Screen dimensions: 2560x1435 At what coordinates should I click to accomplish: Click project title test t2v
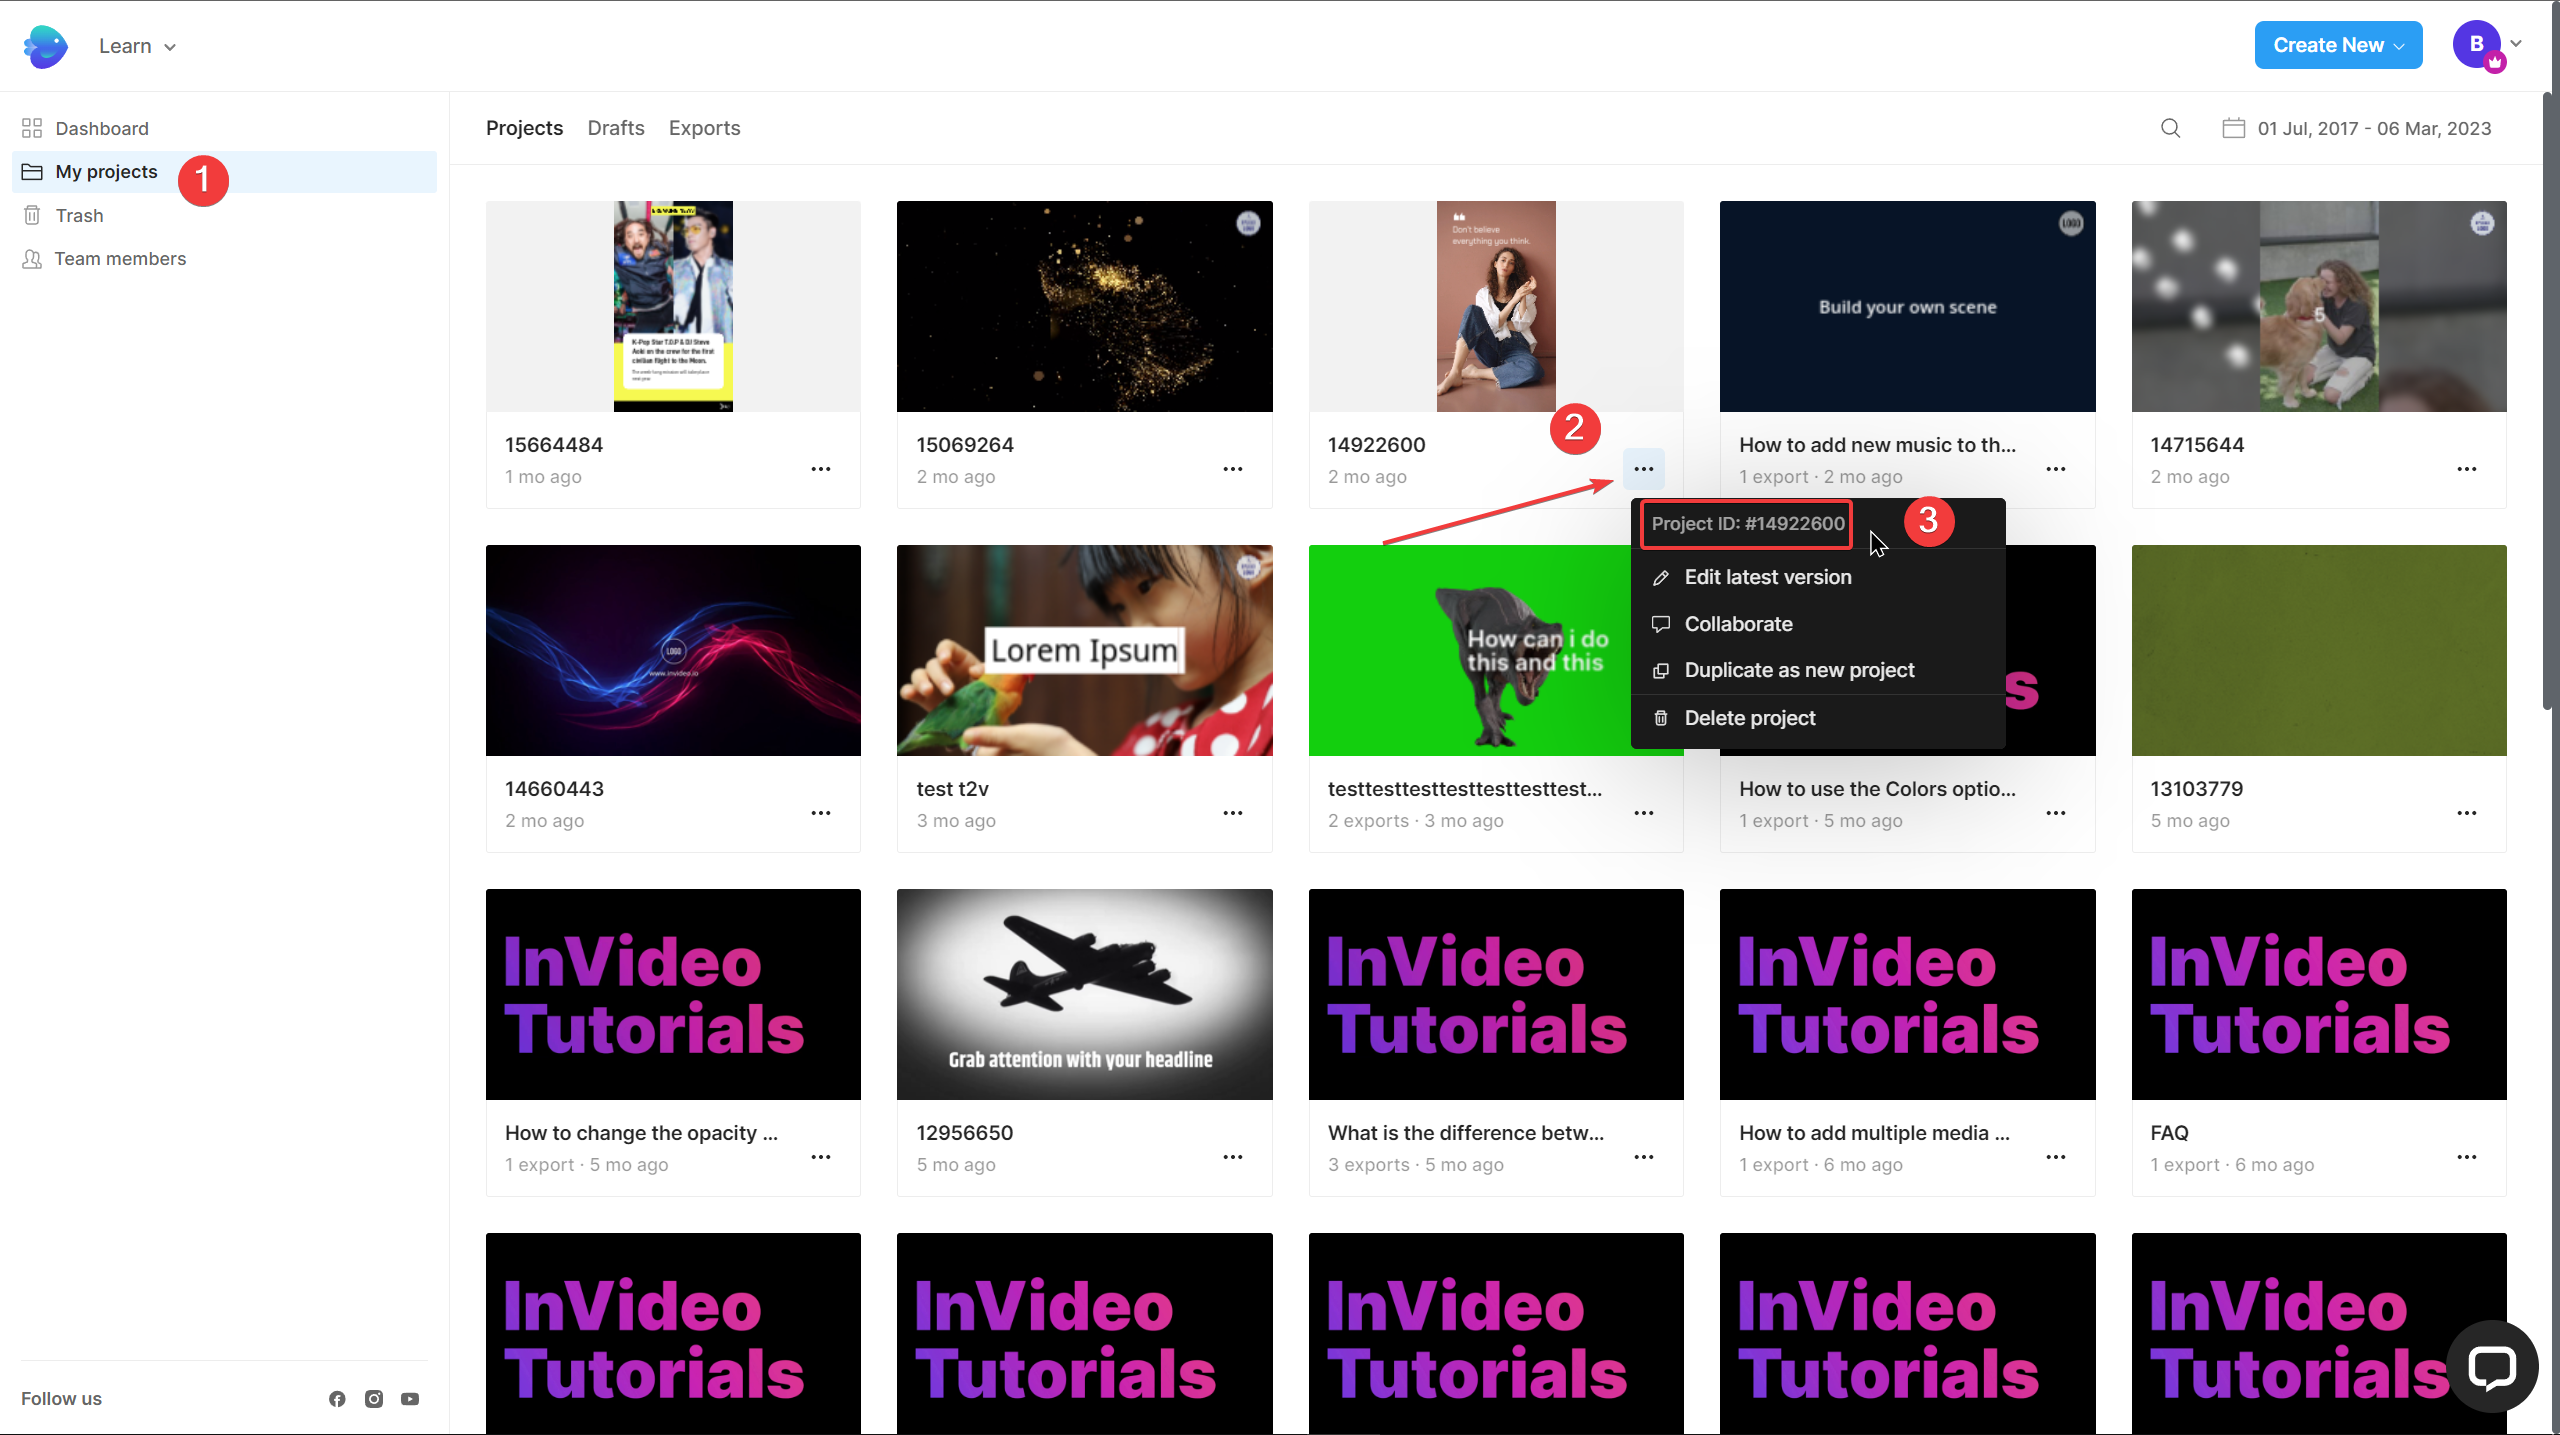[953, 789]
